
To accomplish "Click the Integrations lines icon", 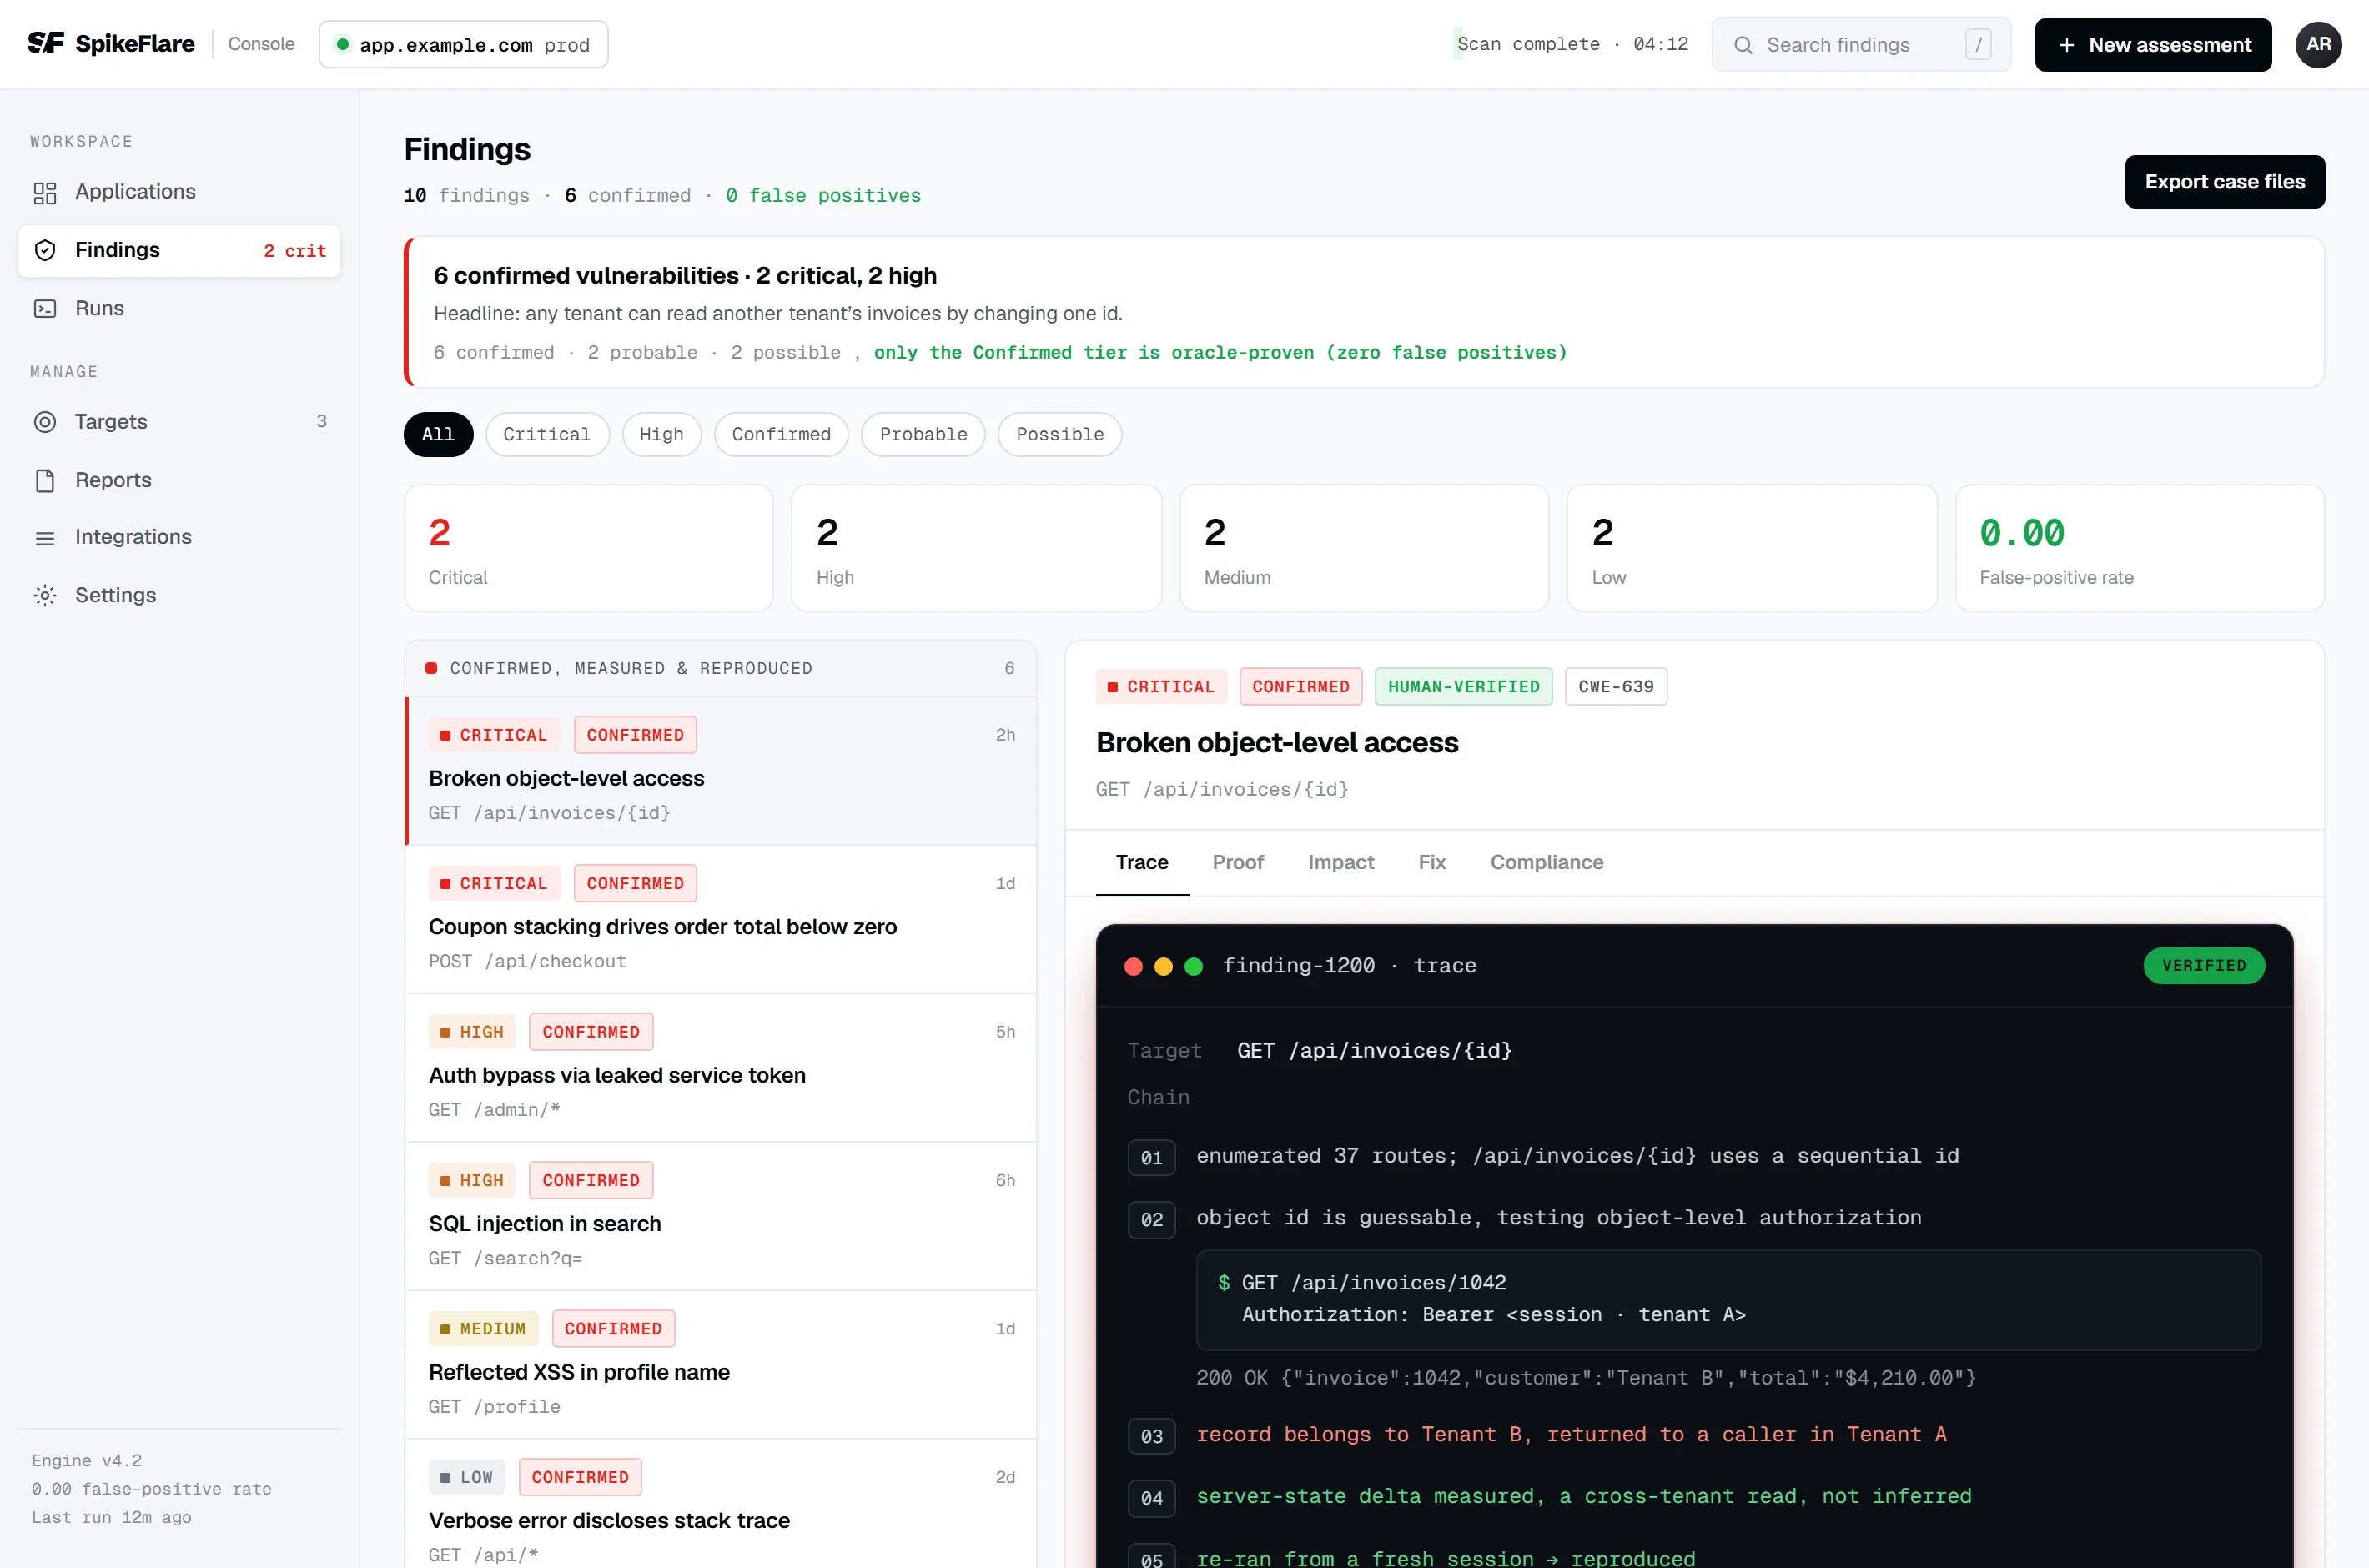I will point(45,538).
